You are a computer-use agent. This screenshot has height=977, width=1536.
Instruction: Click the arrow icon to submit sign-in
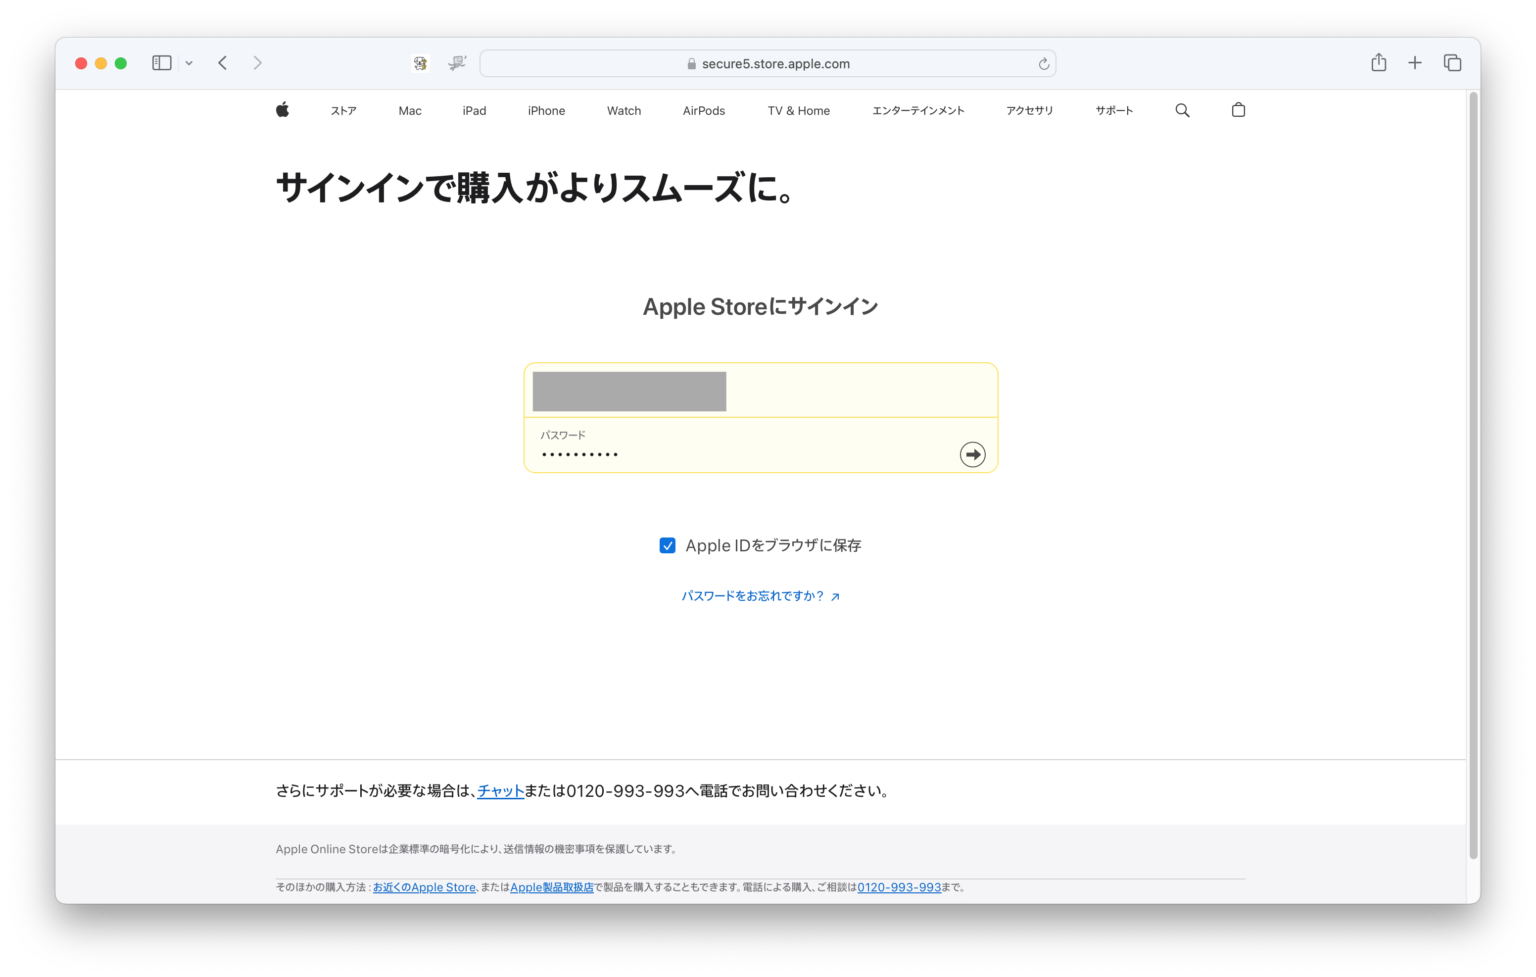(971, 453)
